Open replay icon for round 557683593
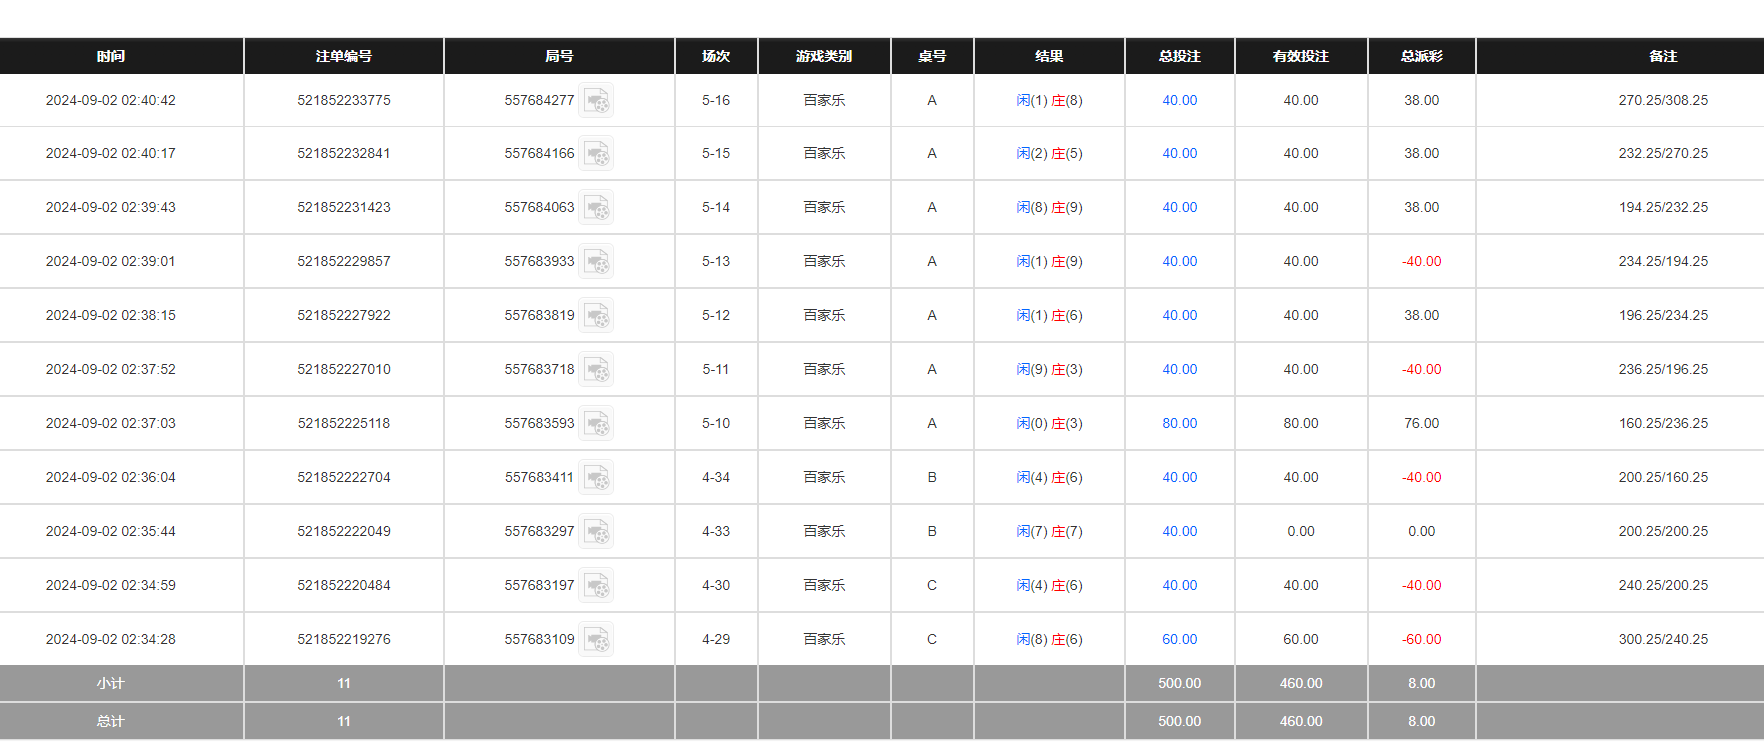The width and height of the screenshot is (1764, 756). click(x=597, y=424)
